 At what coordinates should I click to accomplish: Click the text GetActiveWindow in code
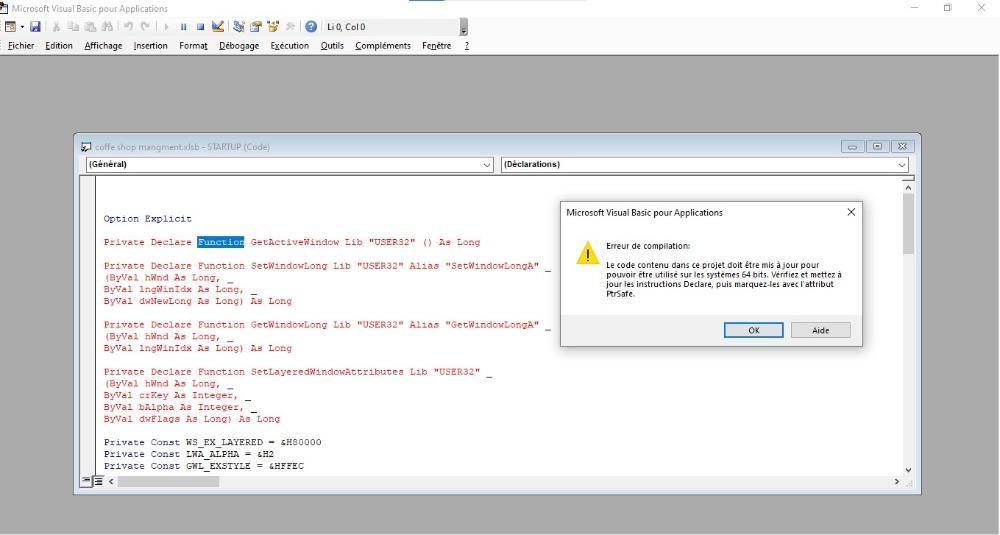pos(295,242)
